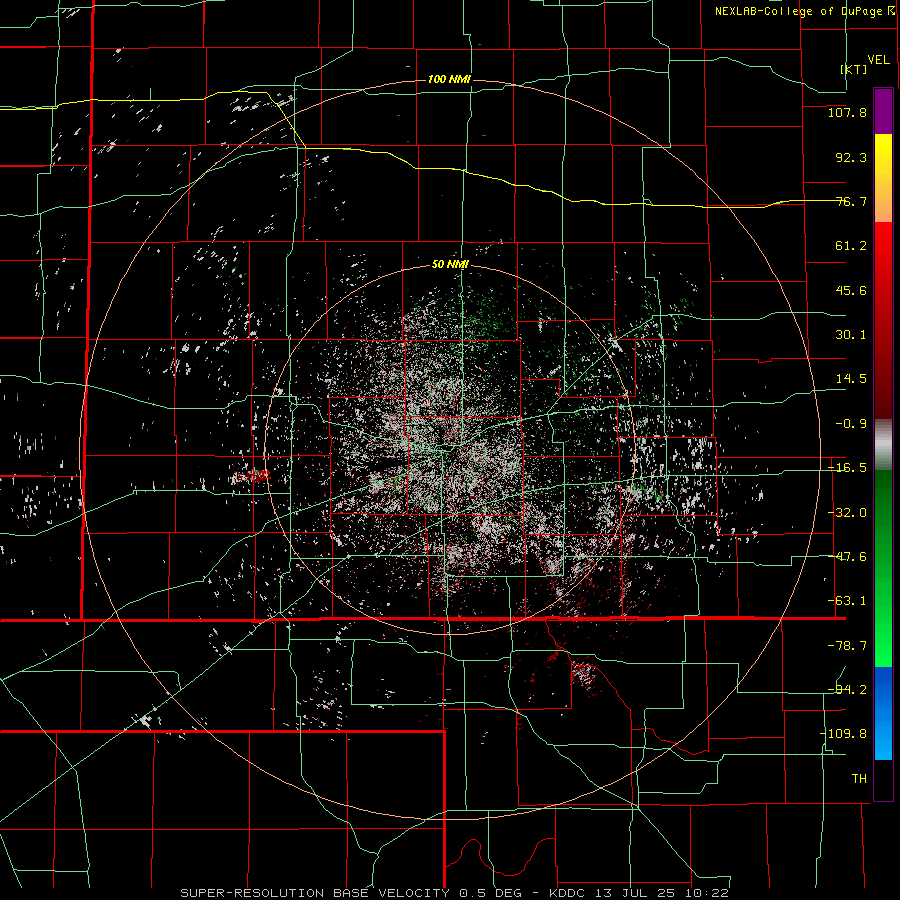Click the 76.7 velocity scale value

click(851, 201)
